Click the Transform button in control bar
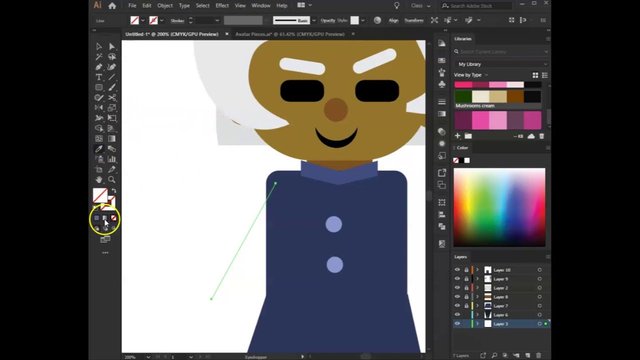Image resolution: width=640 pixels, height=360 pixels. click(414, 20)
